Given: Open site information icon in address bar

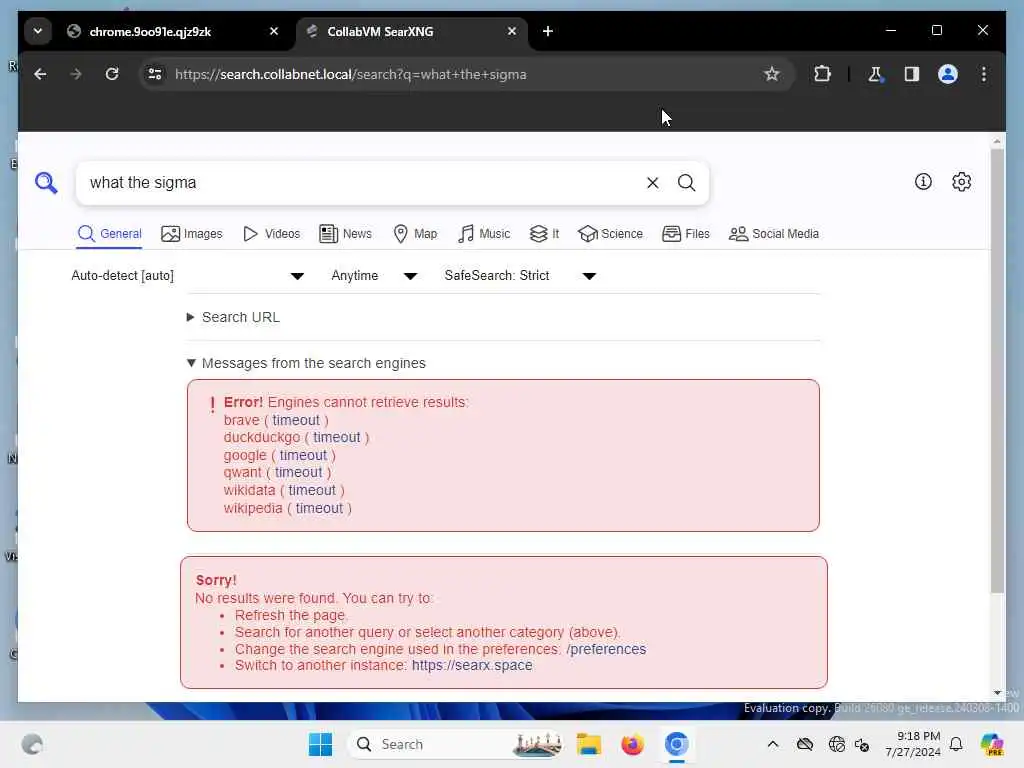Looking at the screenshot, I should tap(155, 74).
